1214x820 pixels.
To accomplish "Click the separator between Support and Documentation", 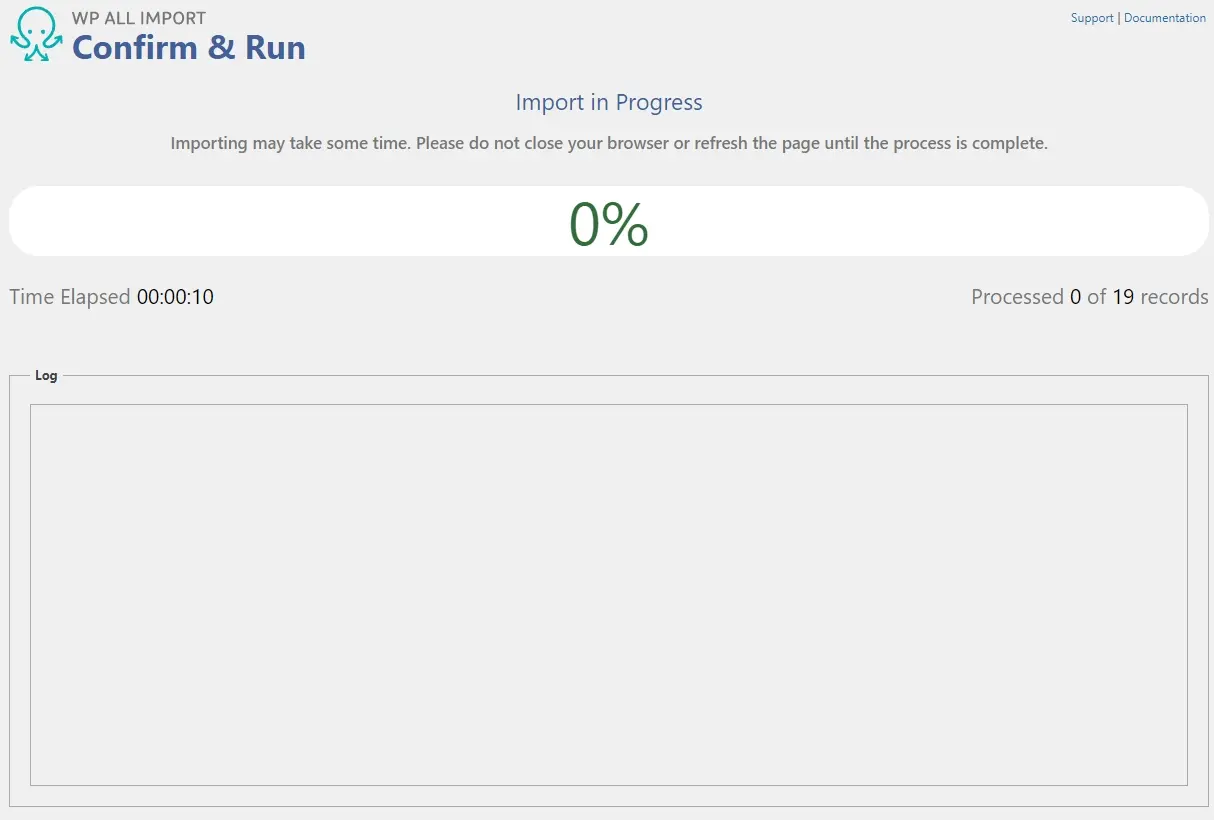I will point(1119,18).
